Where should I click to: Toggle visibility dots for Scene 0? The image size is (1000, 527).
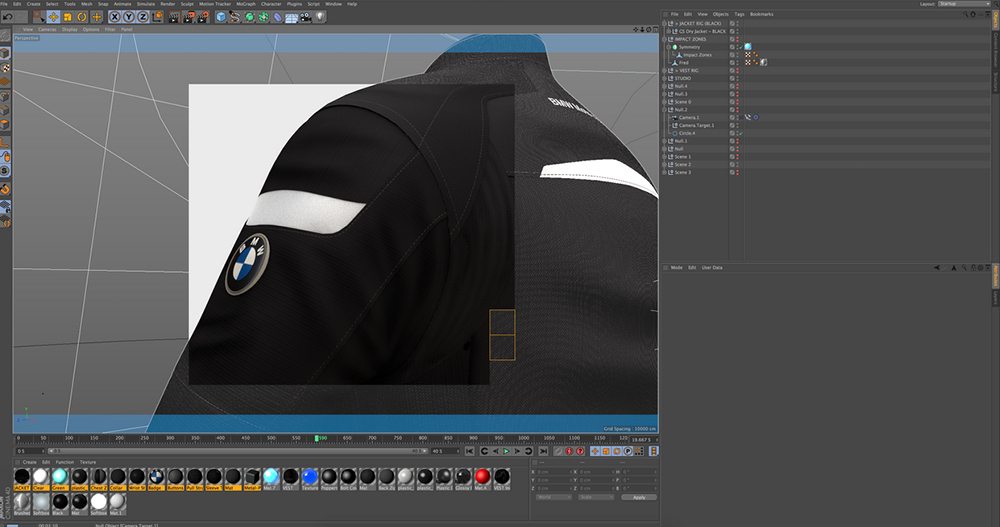[738, 102]
